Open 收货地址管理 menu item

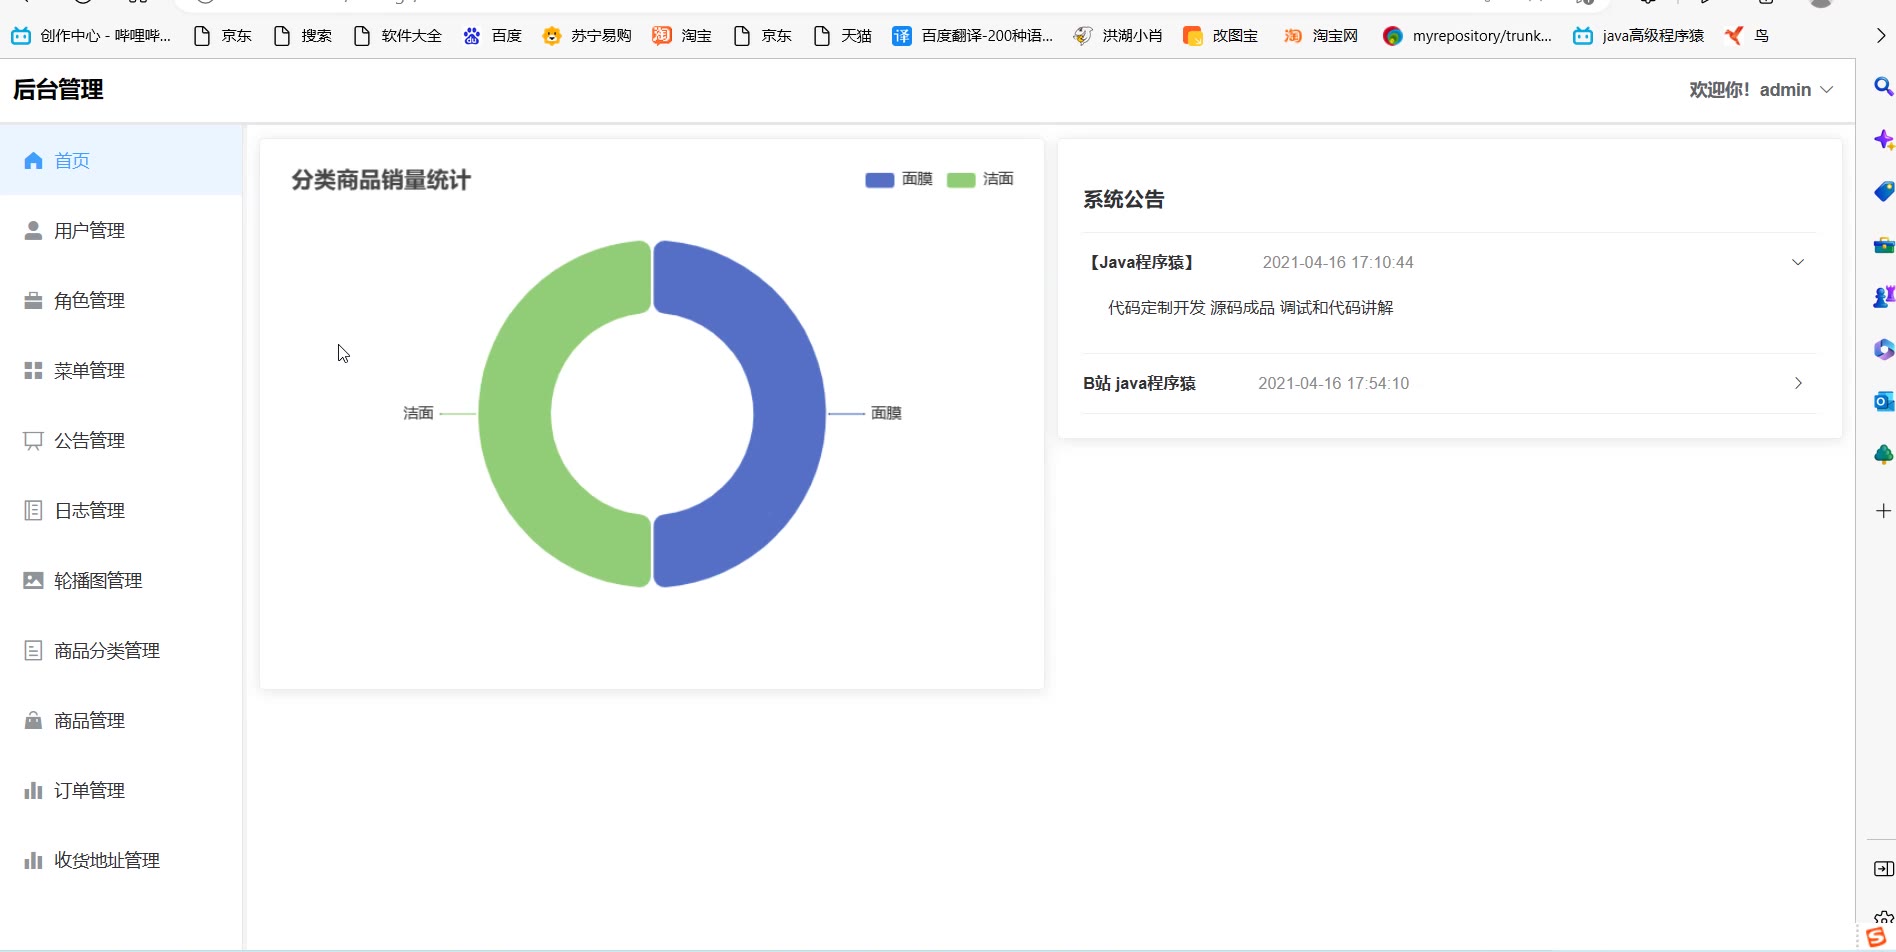tap(121, 860)
